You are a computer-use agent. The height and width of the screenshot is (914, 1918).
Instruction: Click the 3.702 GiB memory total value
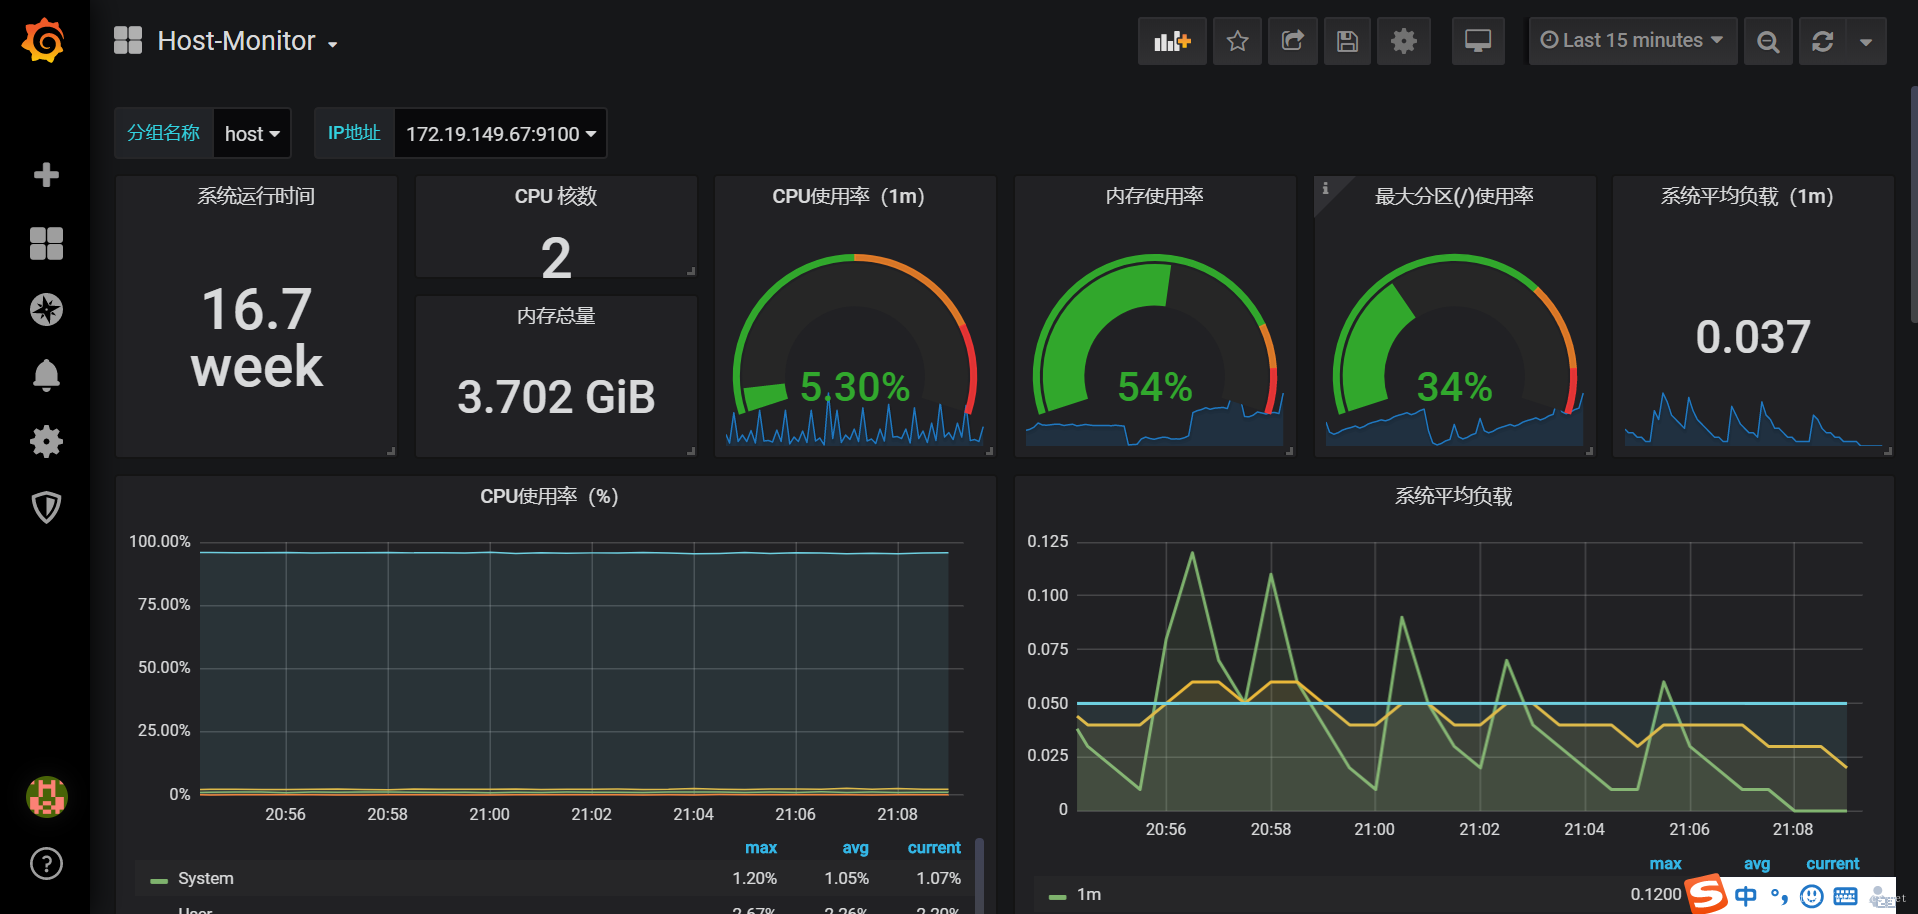pyautogui.click(x=556, y=397)
